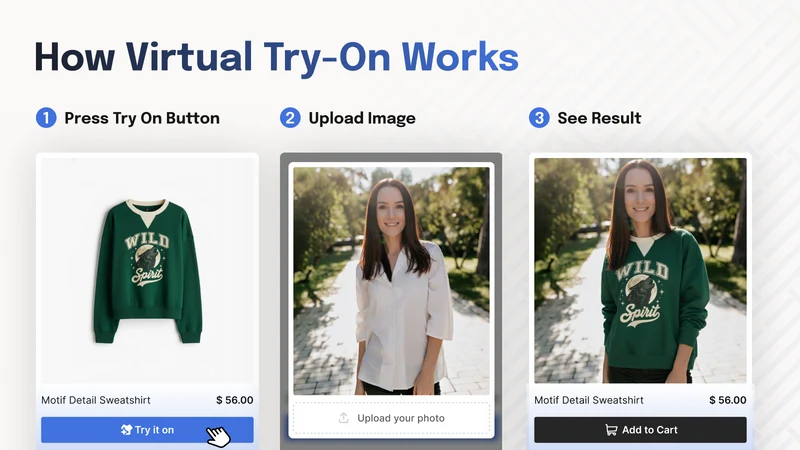Select the green sweatshirt product image
This screenshot has height=450, width=800.
click(147, 270)
